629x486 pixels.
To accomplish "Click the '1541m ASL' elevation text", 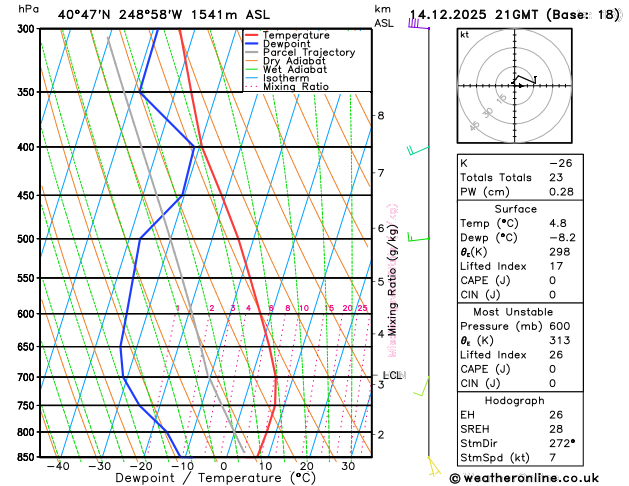I will [230, 15].
